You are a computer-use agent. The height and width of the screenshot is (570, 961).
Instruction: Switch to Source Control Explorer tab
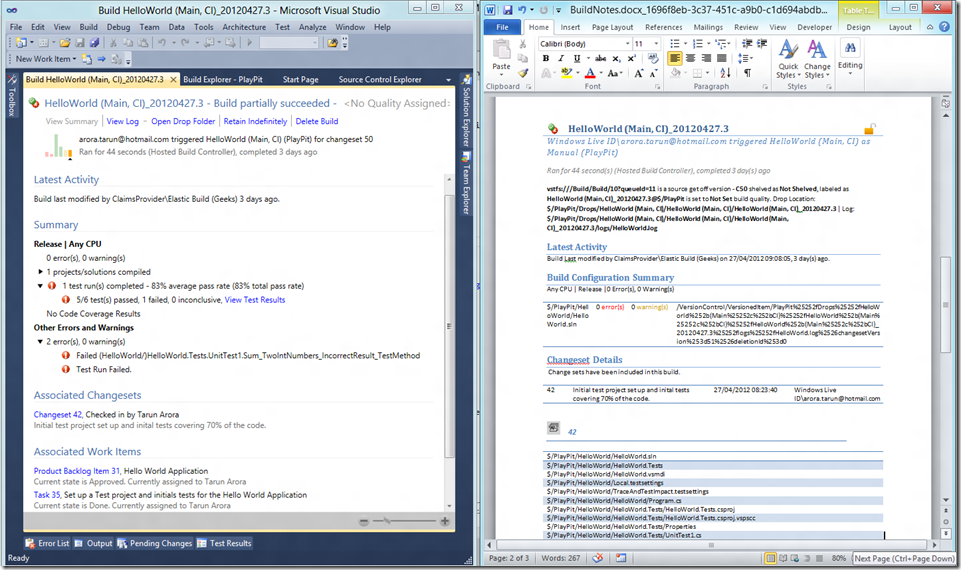tap(380, 79)
